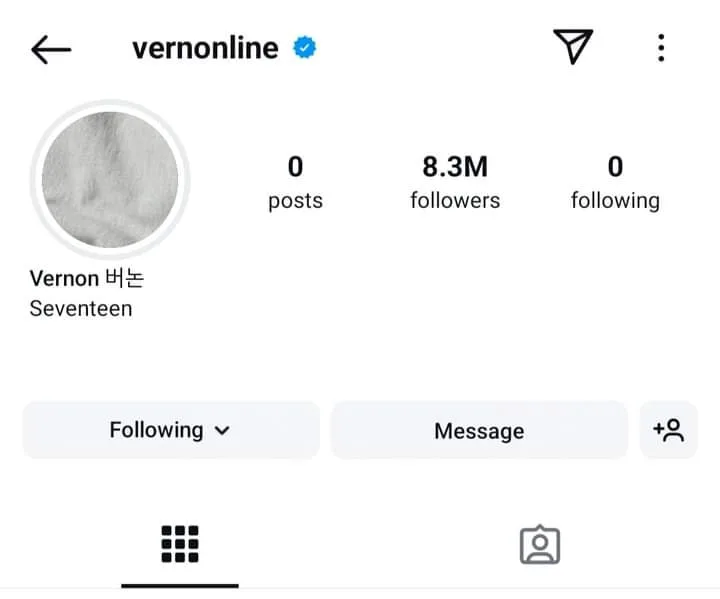The height and width of the screenshot is (599, 720).
Task: Click the "Seventeen" bio text
Action: (81, 308)
